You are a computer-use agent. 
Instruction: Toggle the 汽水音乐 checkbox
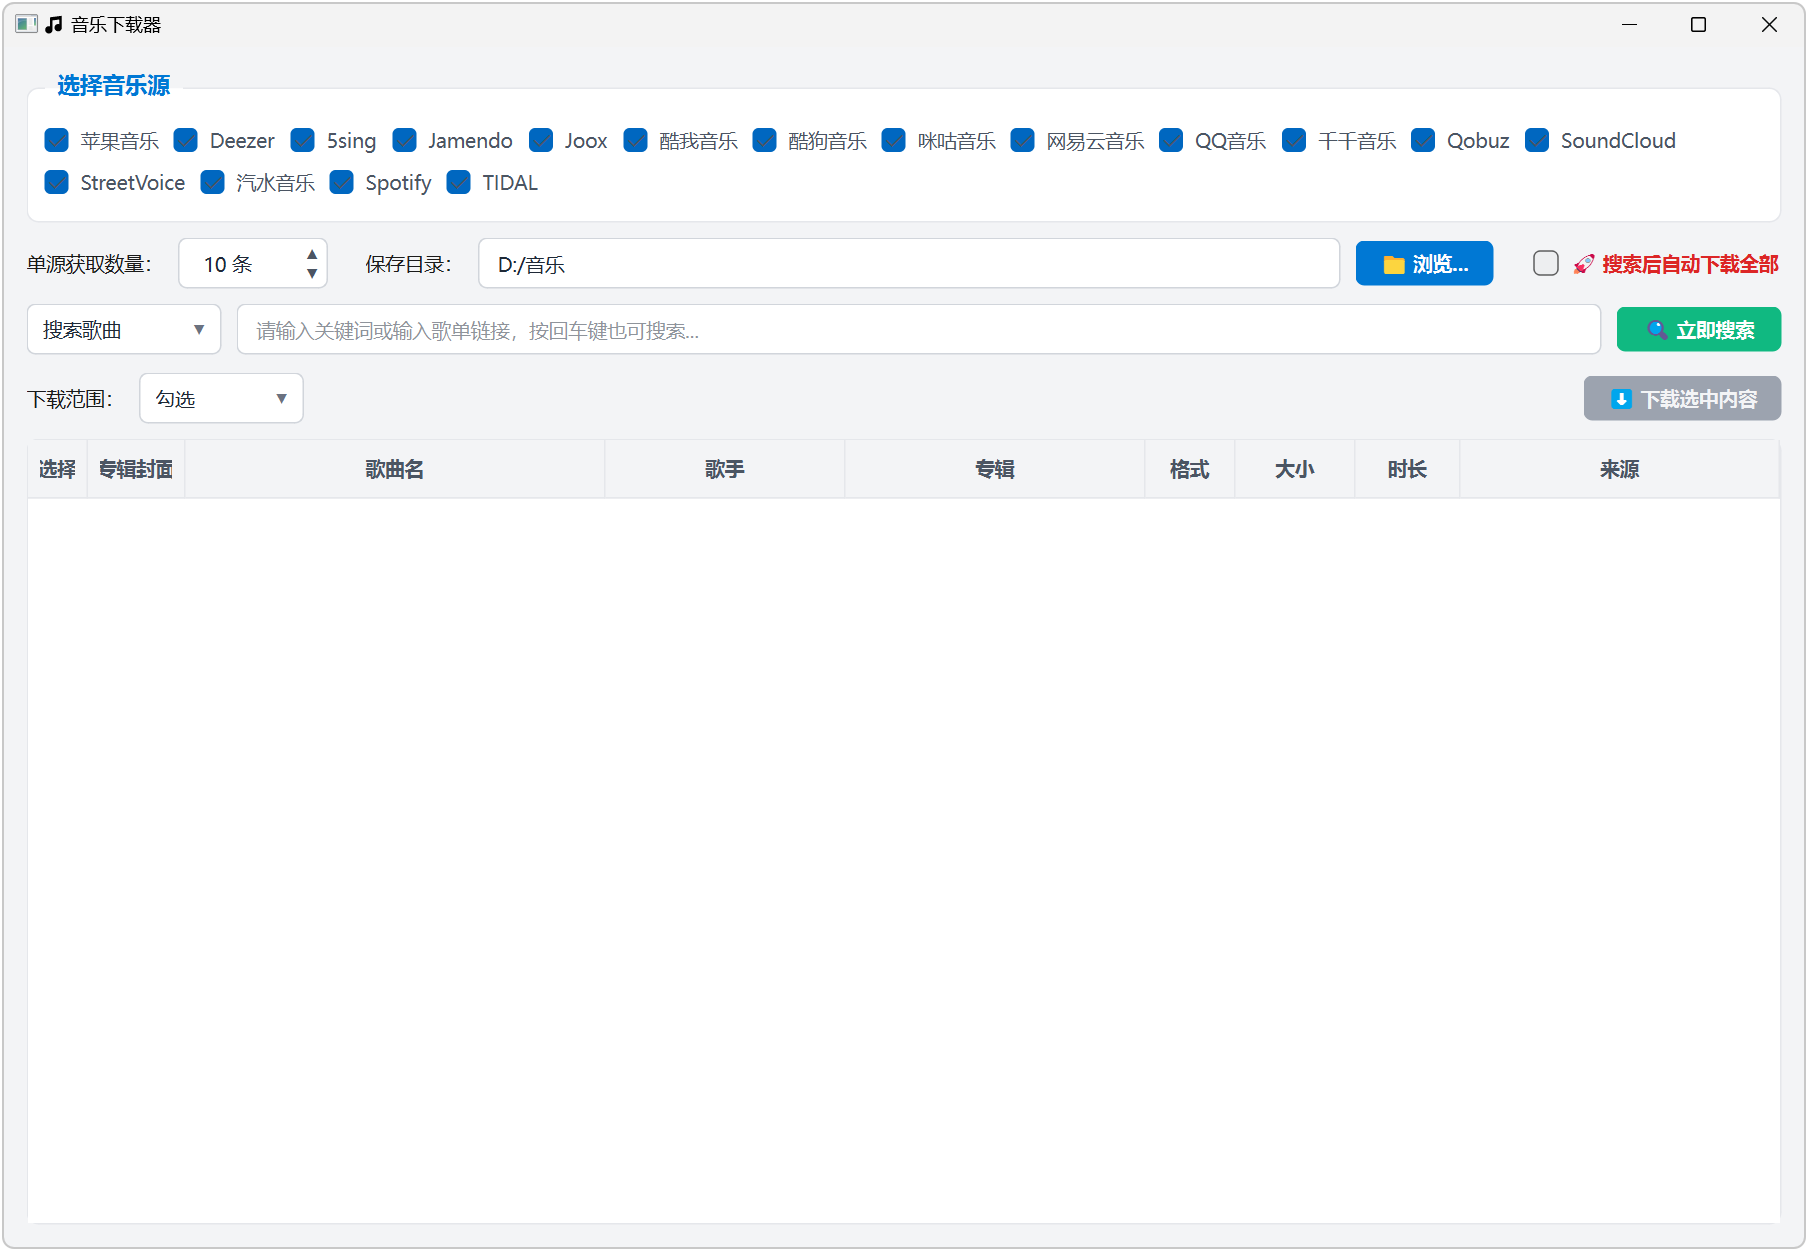[x=213, y=183]
